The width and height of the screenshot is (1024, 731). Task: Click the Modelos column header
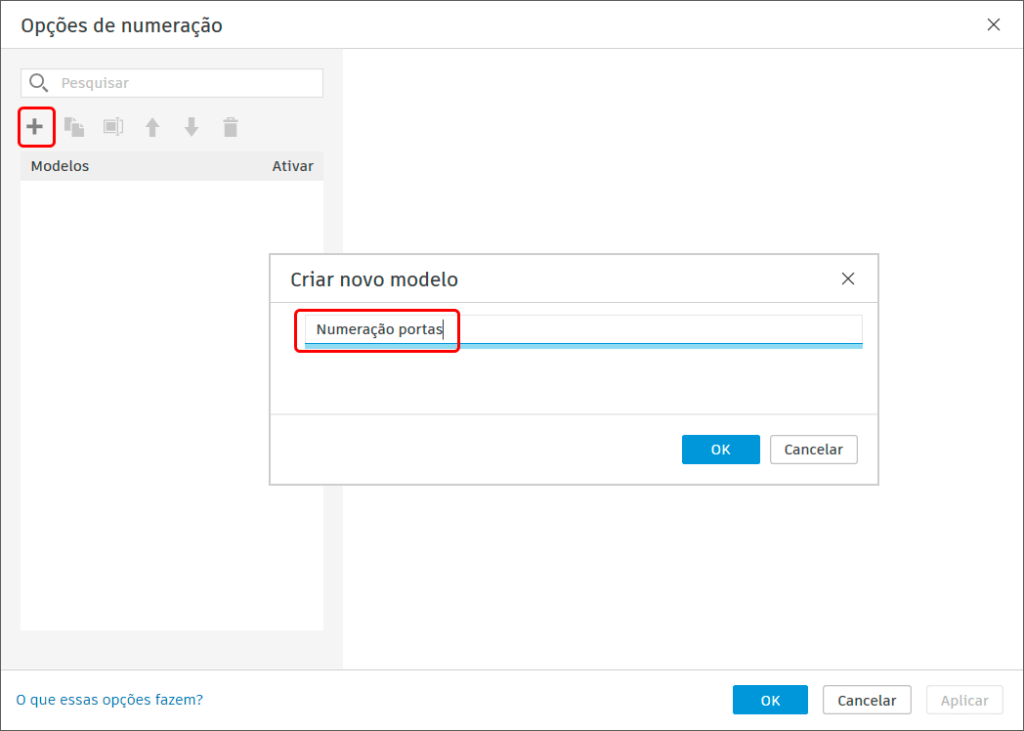tap(60, 166)
